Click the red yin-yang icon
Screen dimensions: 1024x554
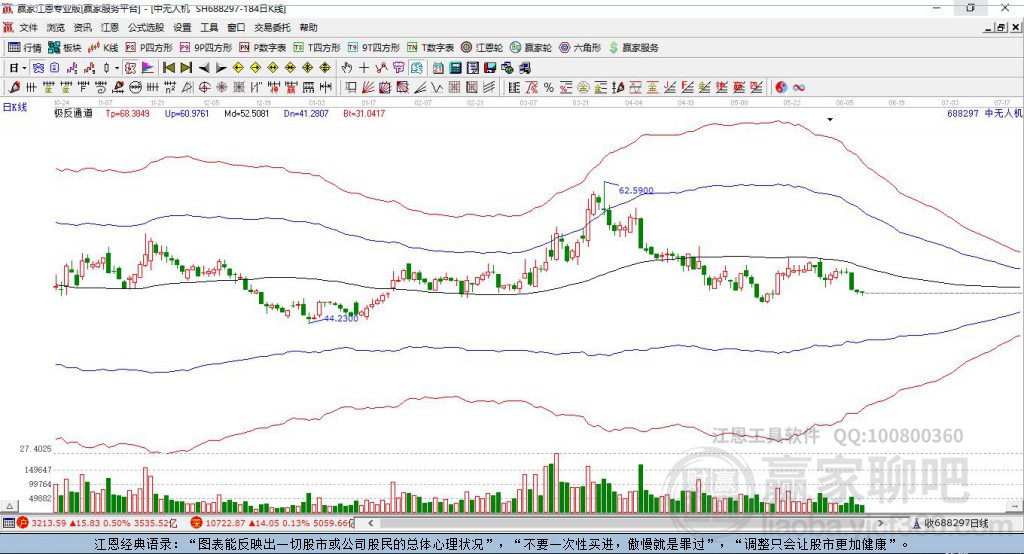(781, 87)
